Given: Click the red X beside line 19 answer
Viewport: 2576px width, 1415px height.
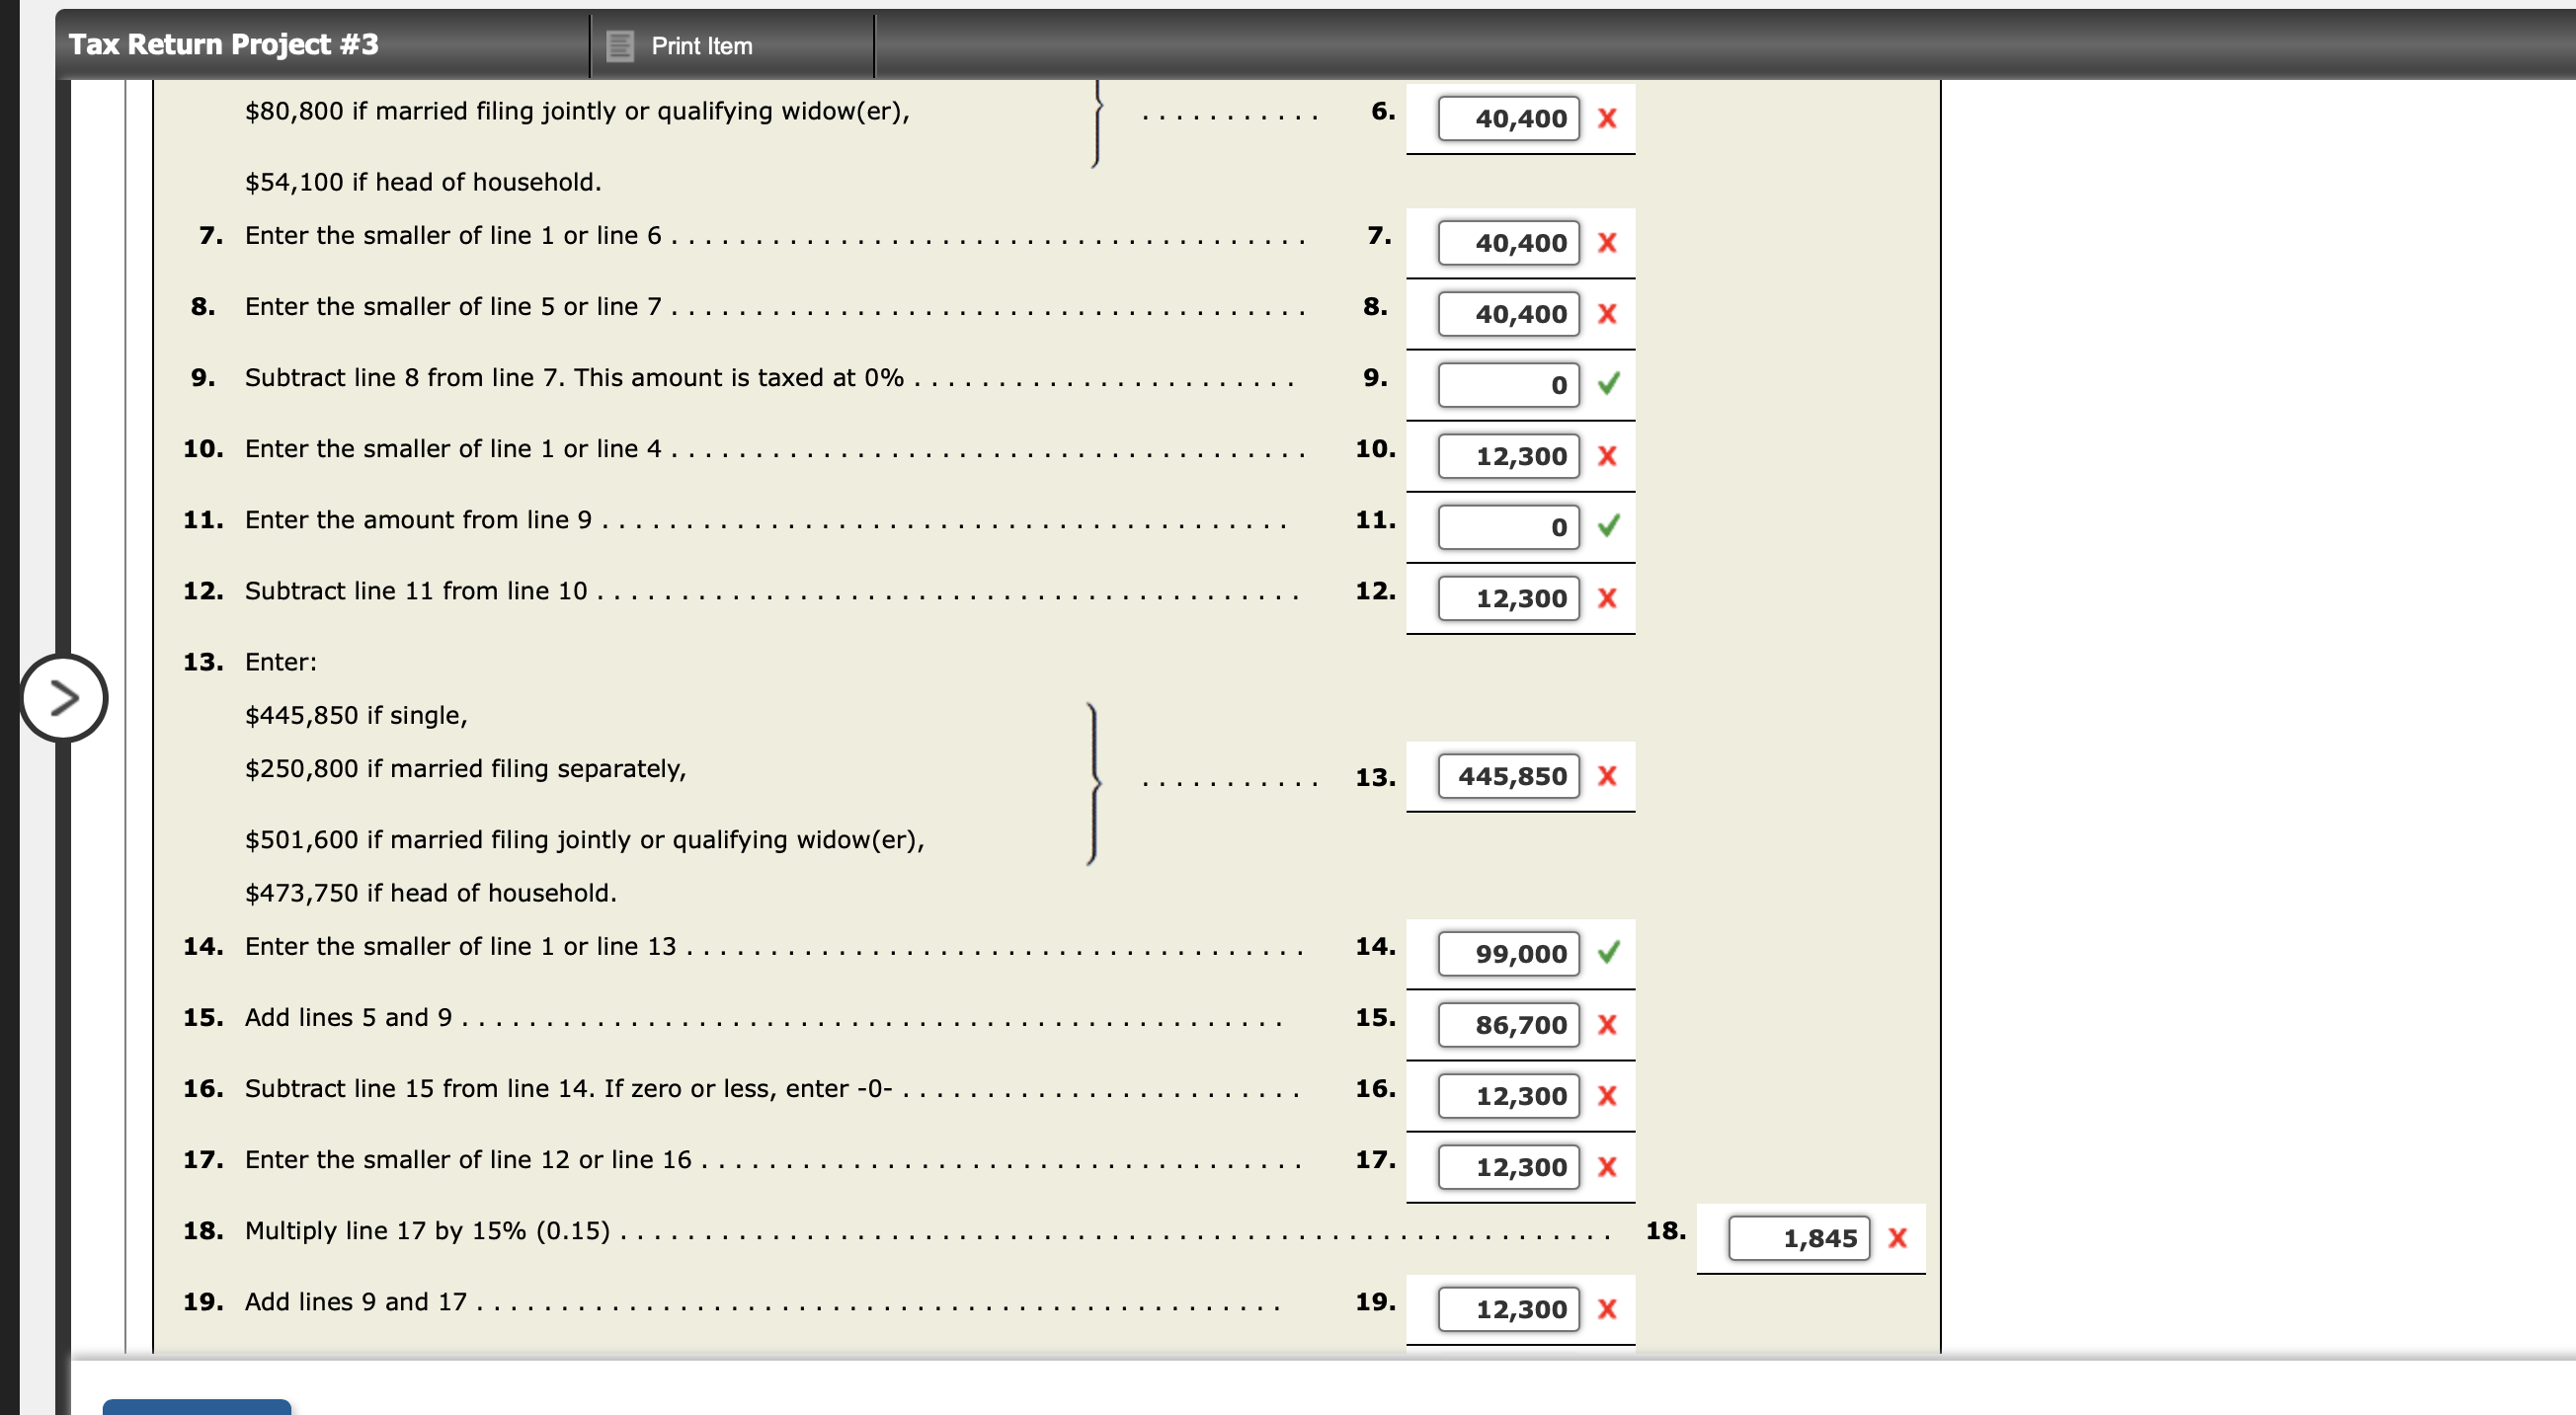Looking at the screenshot, I should pyautogui.click(x=1608, y=1308).
